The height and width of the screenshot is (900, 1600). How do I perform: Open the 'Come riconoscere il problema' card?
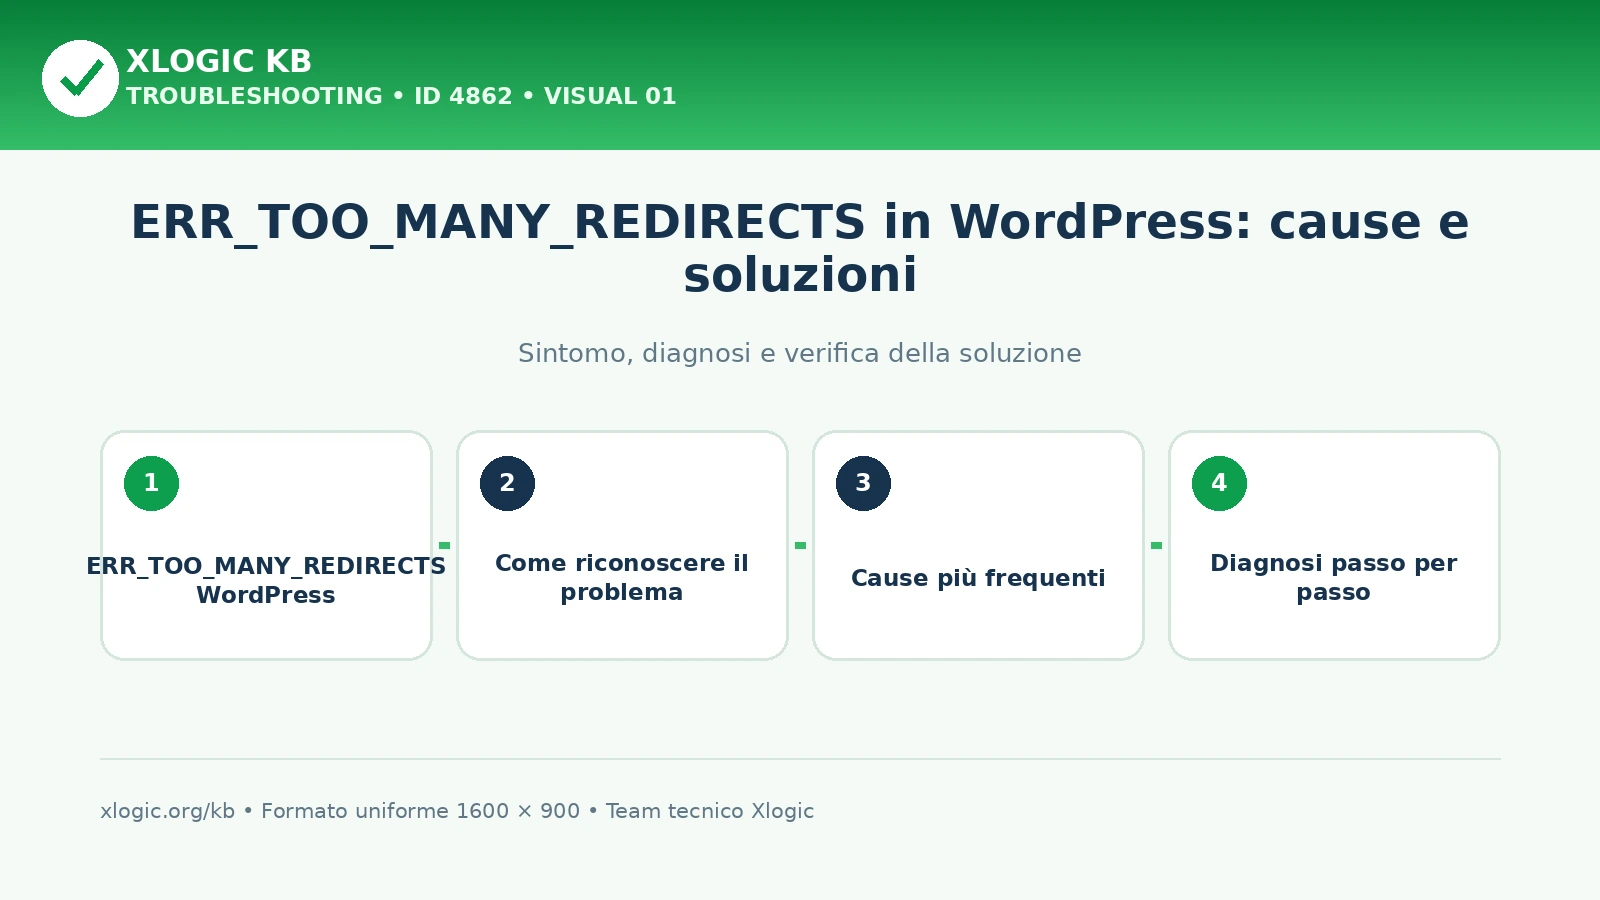(622, 545)
